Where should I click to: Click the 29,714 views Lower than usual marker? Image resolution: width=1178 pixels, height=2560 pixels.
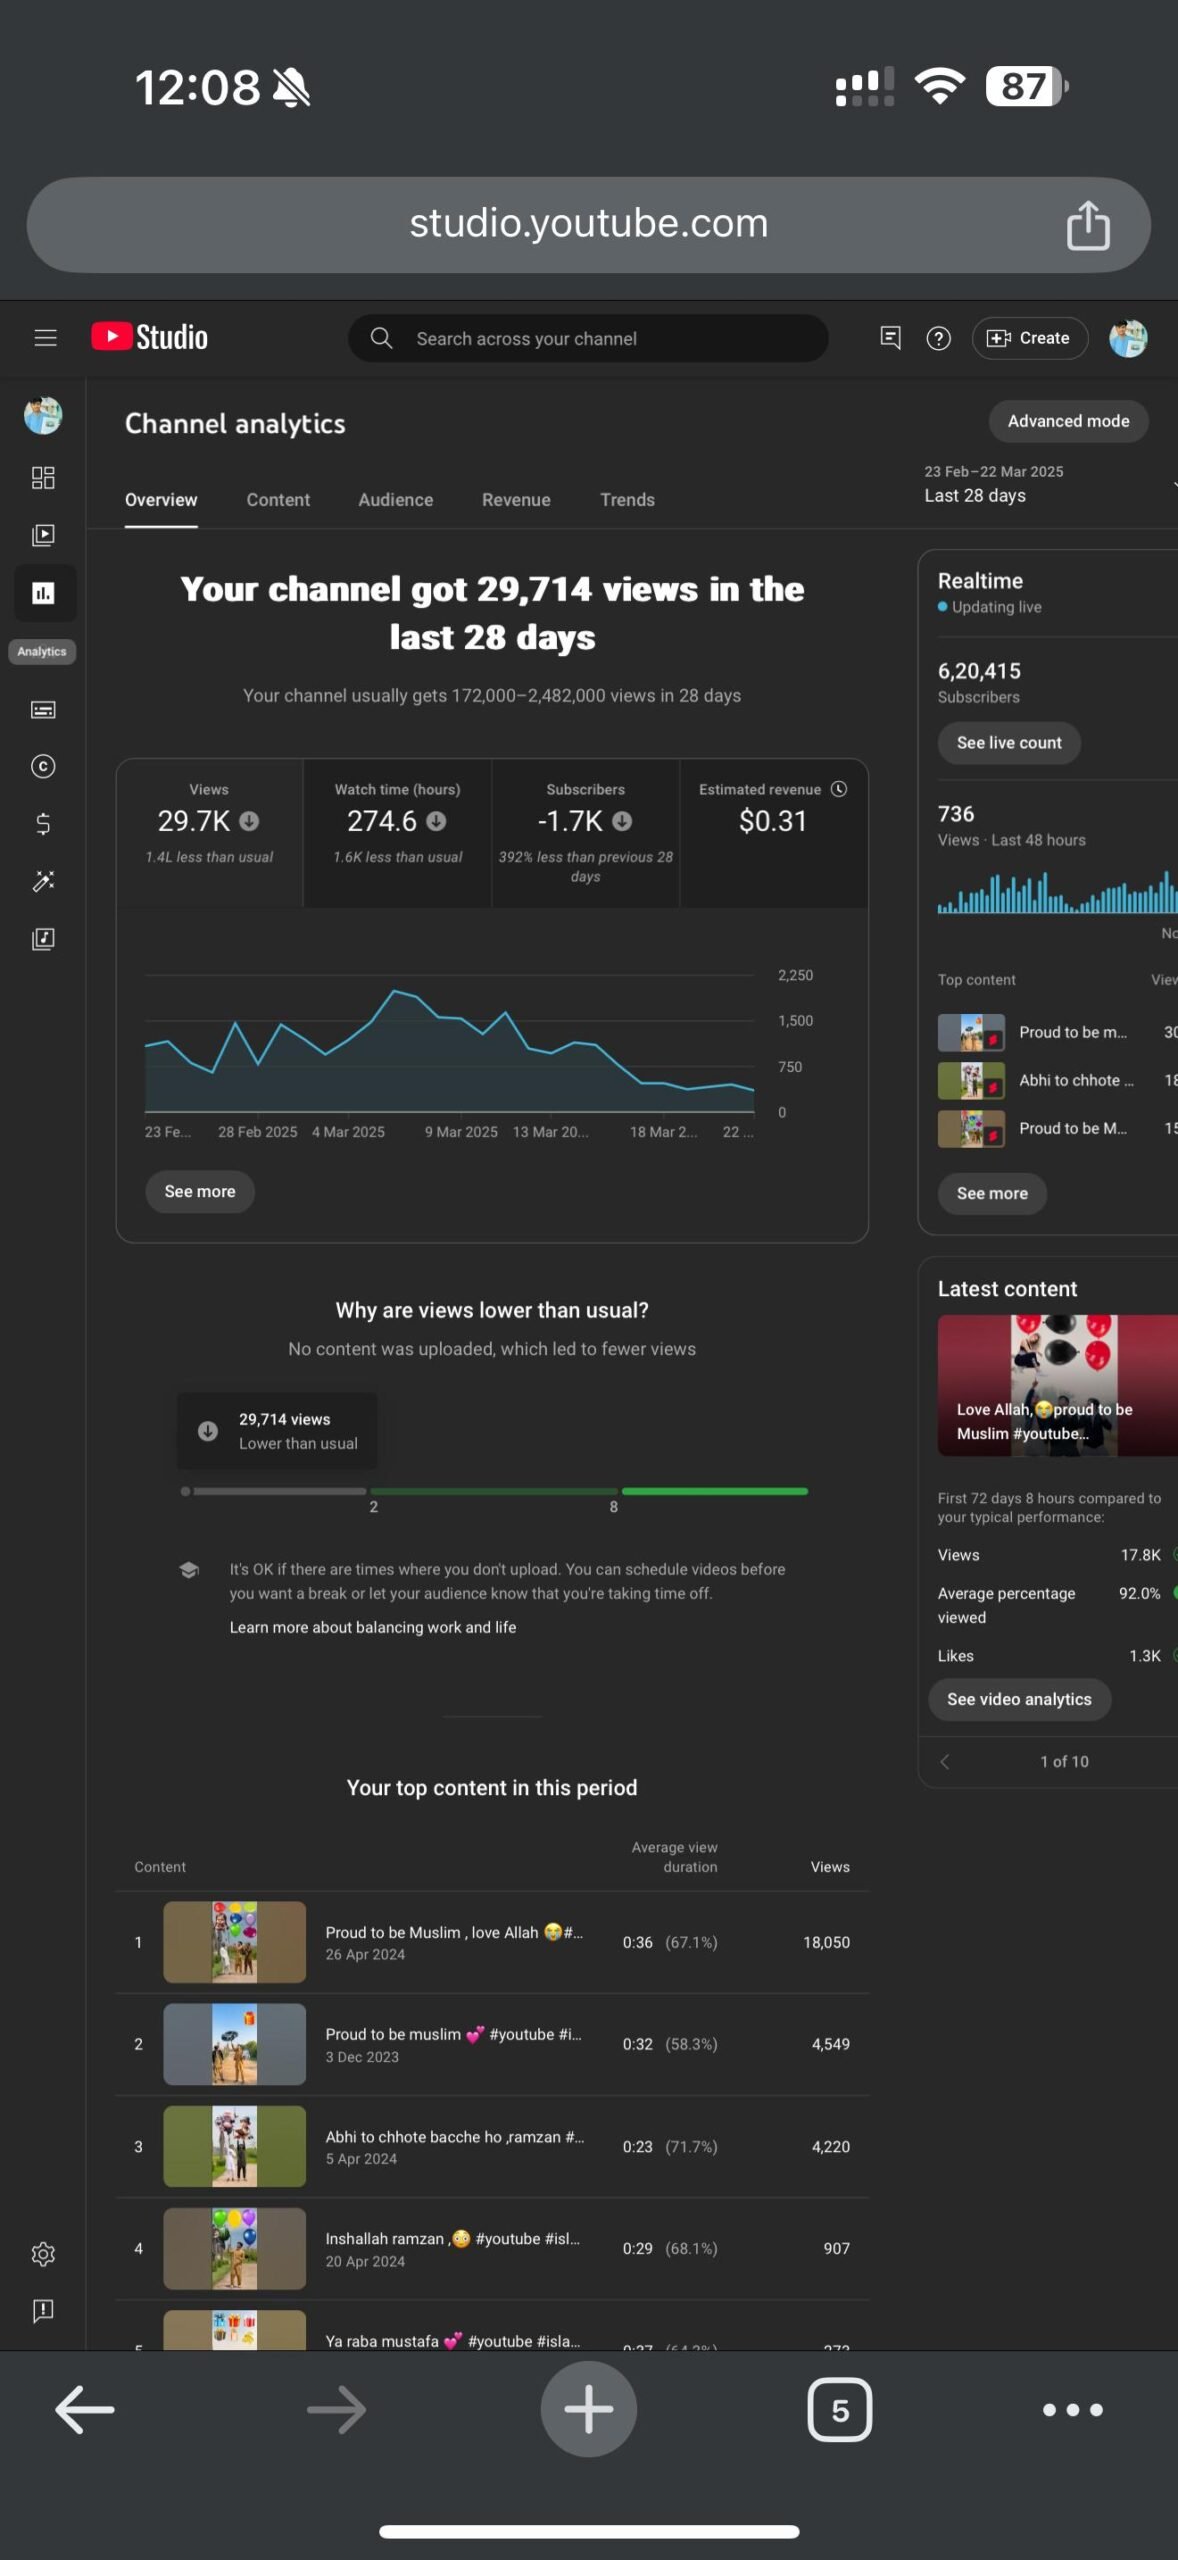[x=277, y=1431]
